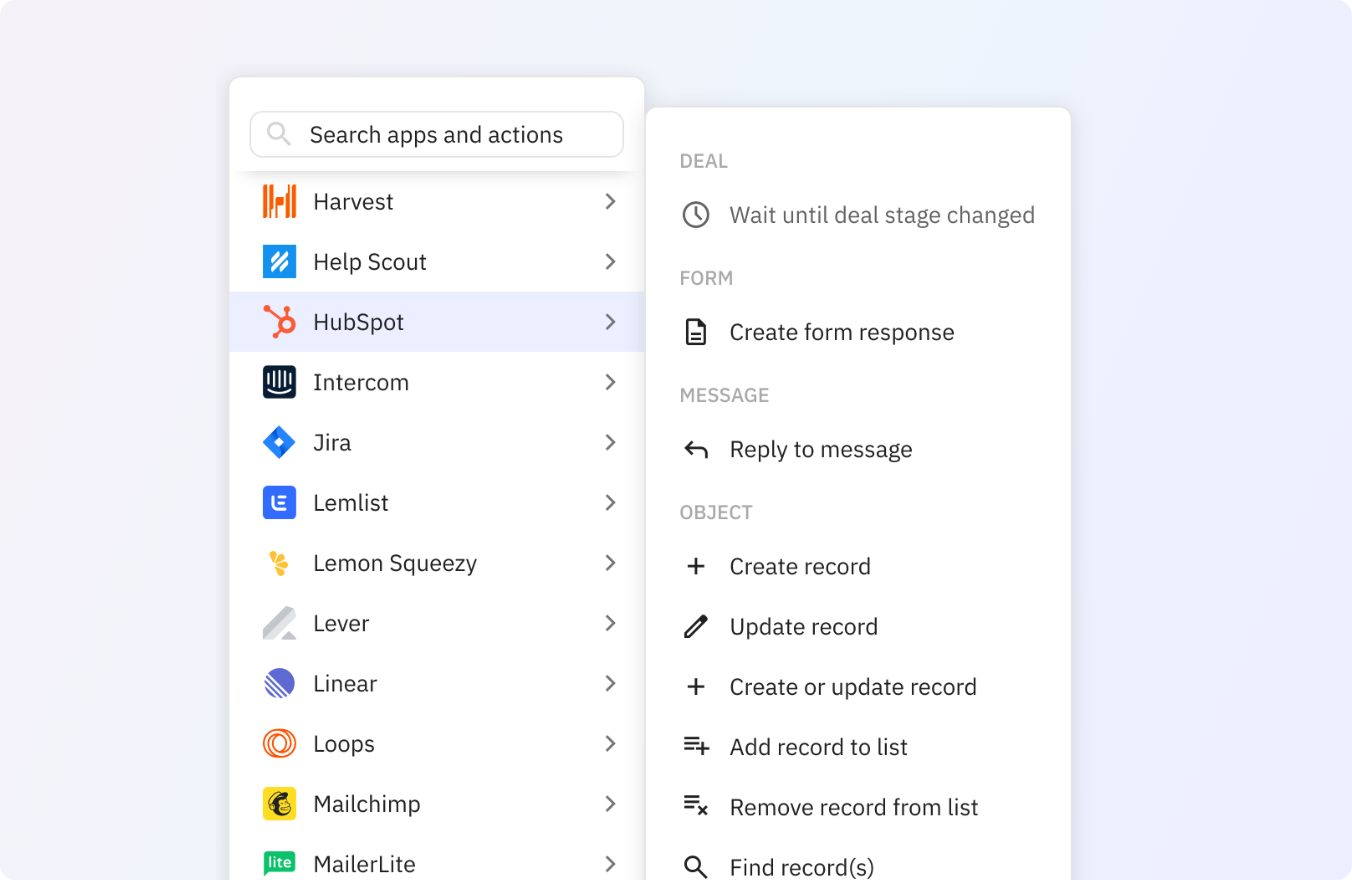The width and height of the screenshot is (1352, 880).
Task: Click the HubSpot sprocket logo icon
Action: point(279,322)
